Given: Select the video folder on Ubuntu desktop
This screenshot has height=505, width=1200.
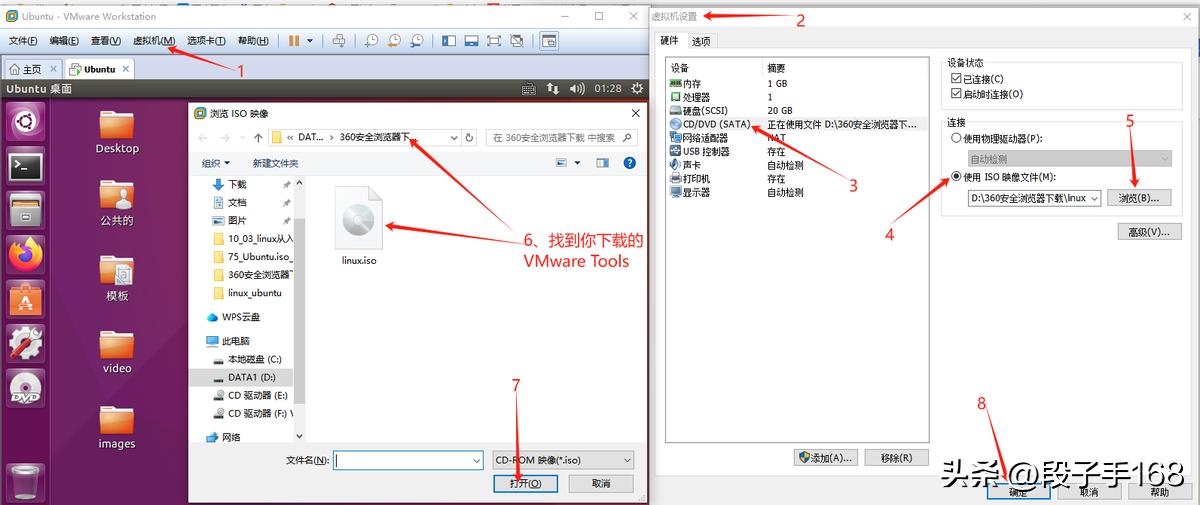Looking at the screenshot, I should [117, 352].
